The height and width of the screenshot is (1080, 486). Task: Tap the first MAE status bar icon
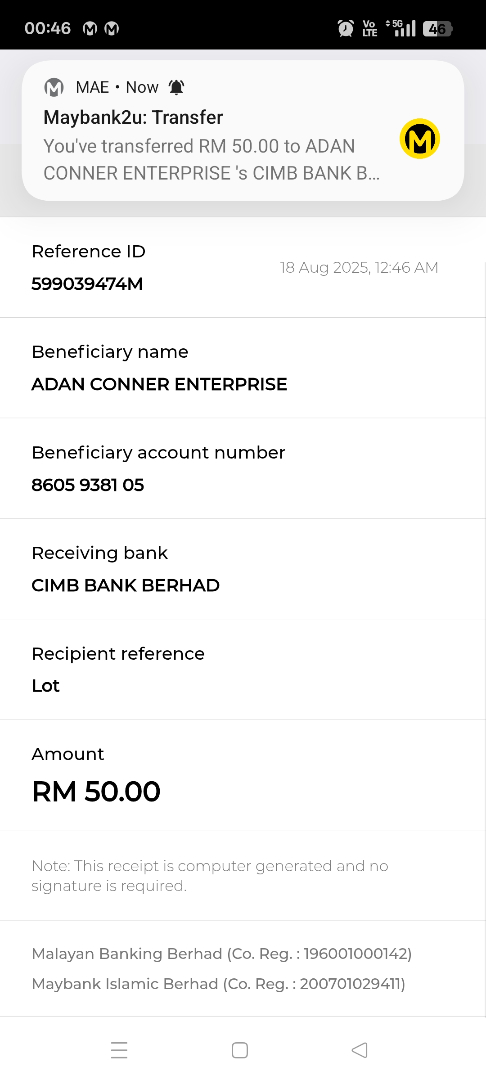(90, 28)
